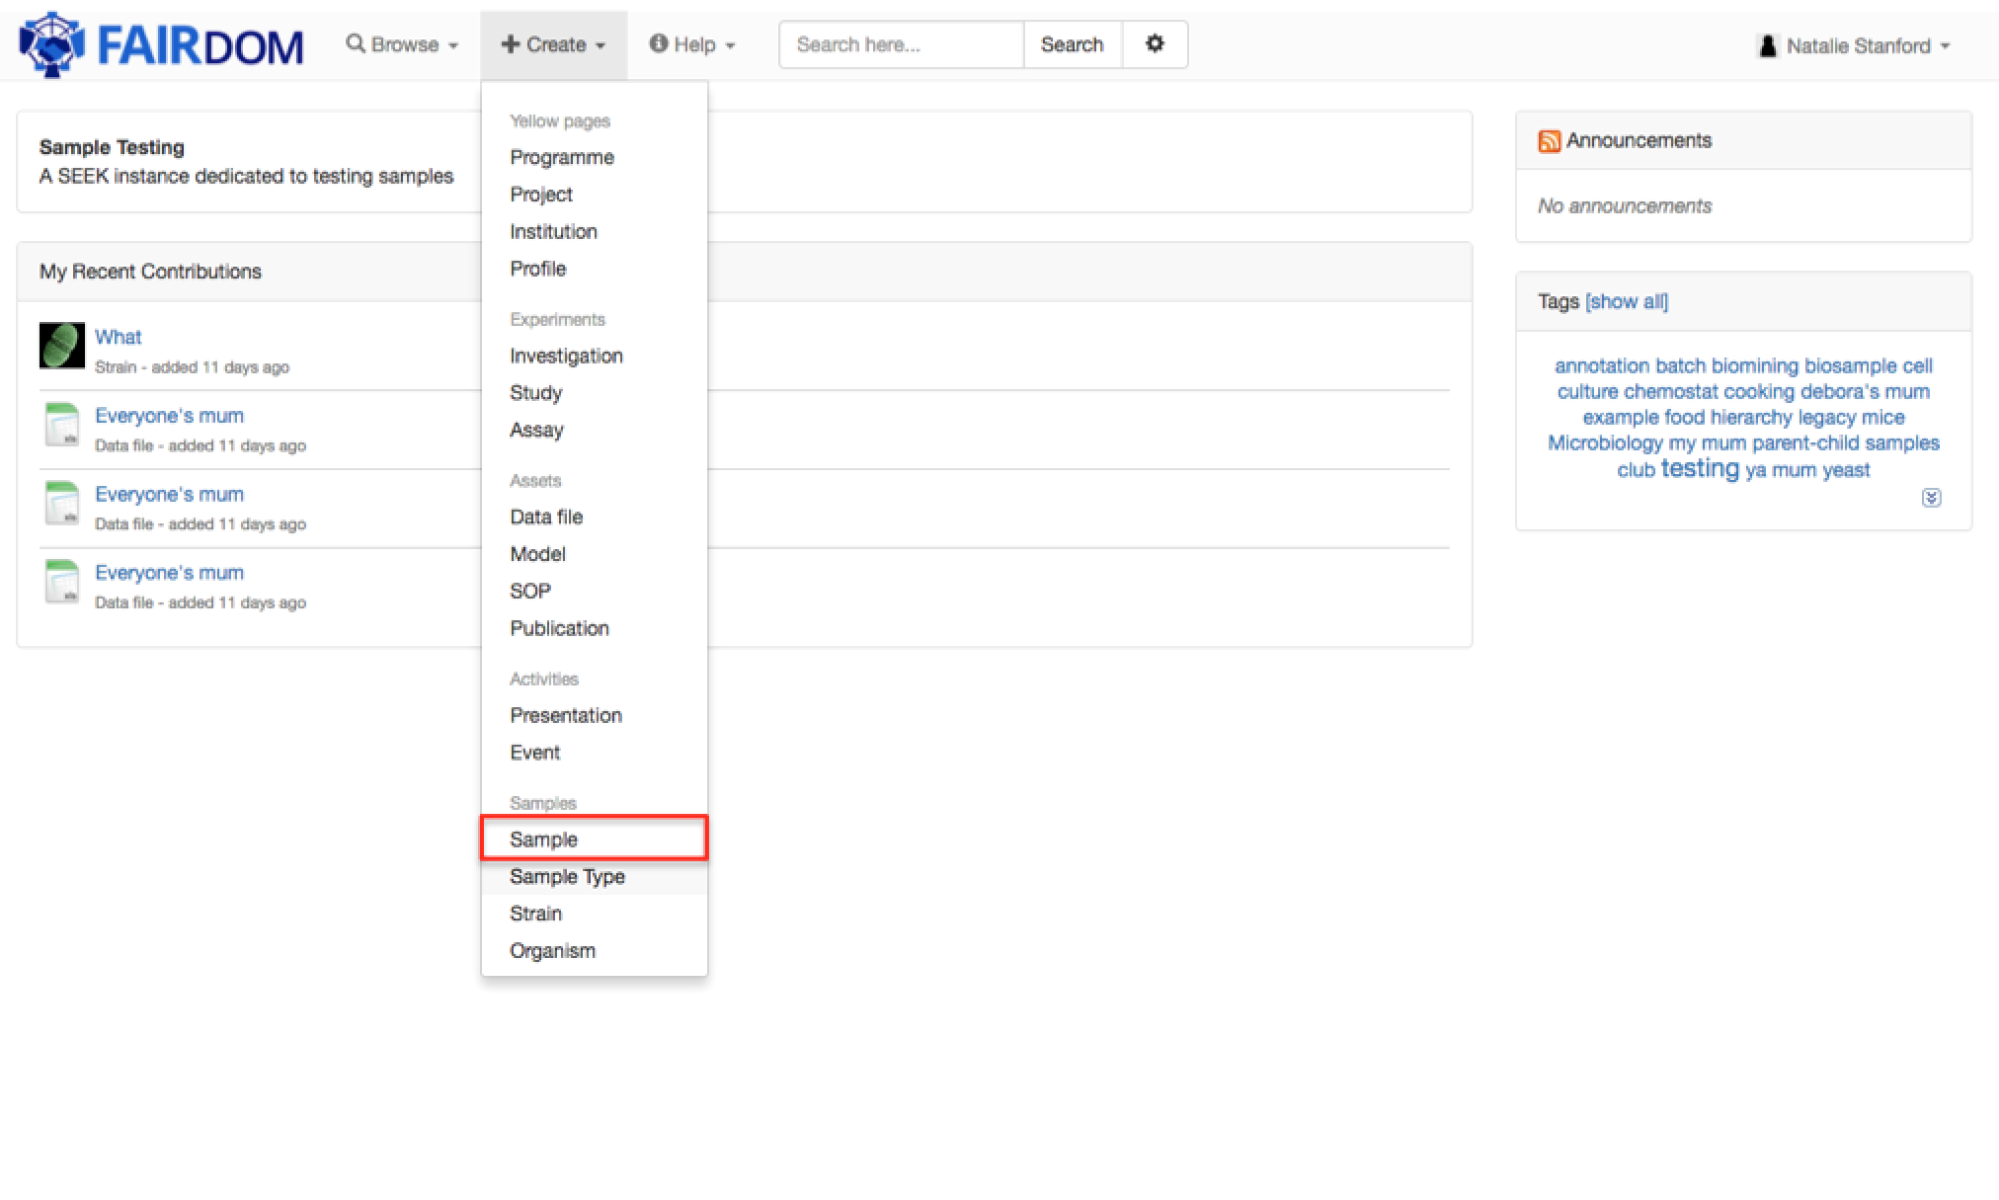1999x1200 pixels.
Task: Choose Data file under Assets
Action: (x=546, y=517)
